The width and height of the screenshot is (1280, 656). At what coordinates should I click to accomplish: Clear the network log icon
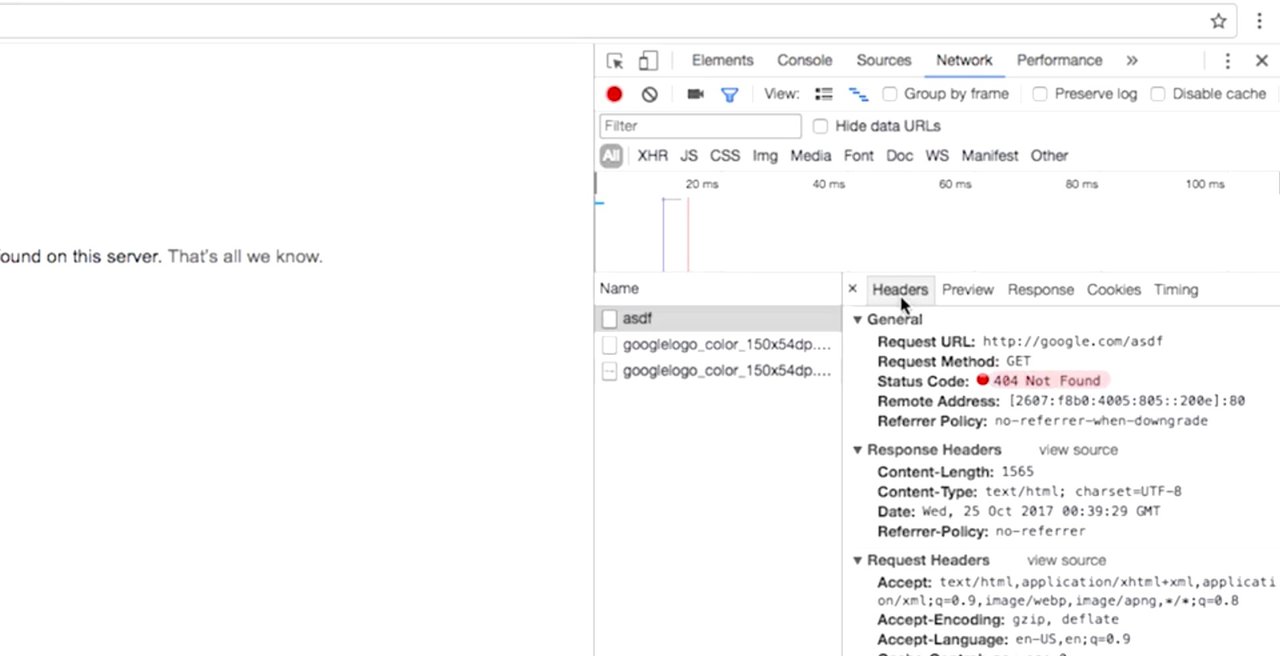(x=650, y=94)
